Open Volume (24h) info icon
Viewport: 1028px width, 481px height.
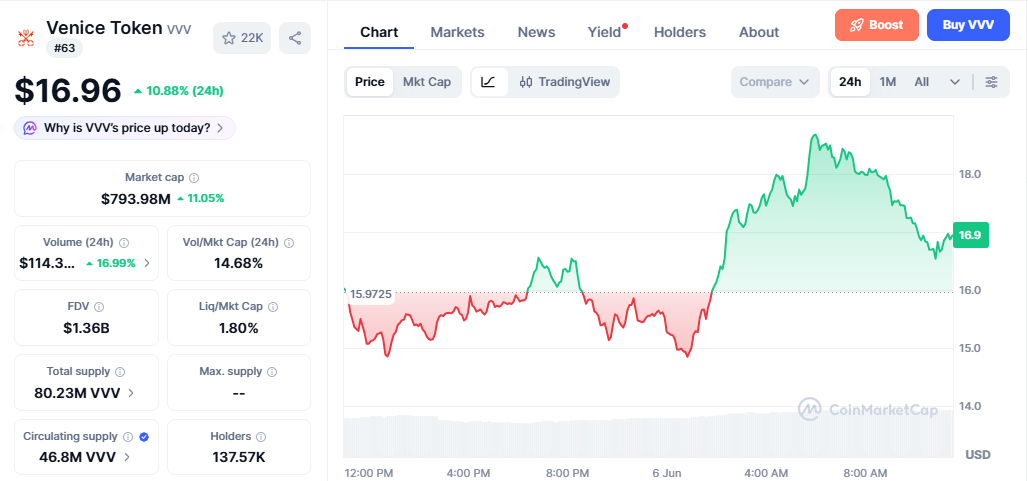(x=124, y=242)
